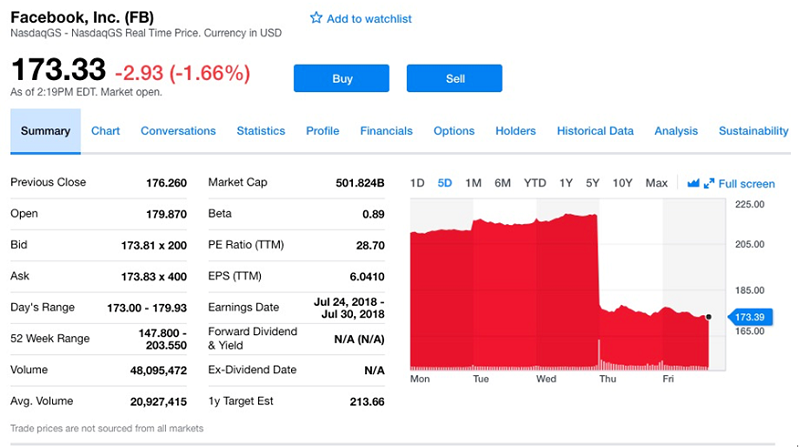The height and width of the screenshot is (447, 800).
Task: Choose the 10Y chart range
Action: coord(622,183)
